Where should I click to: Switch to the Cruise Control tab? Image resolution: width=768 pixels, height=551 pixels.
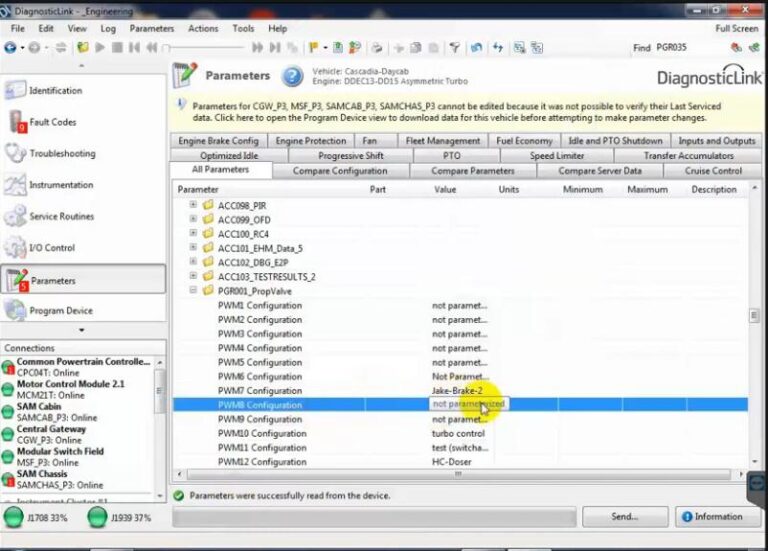pos(713,171)
